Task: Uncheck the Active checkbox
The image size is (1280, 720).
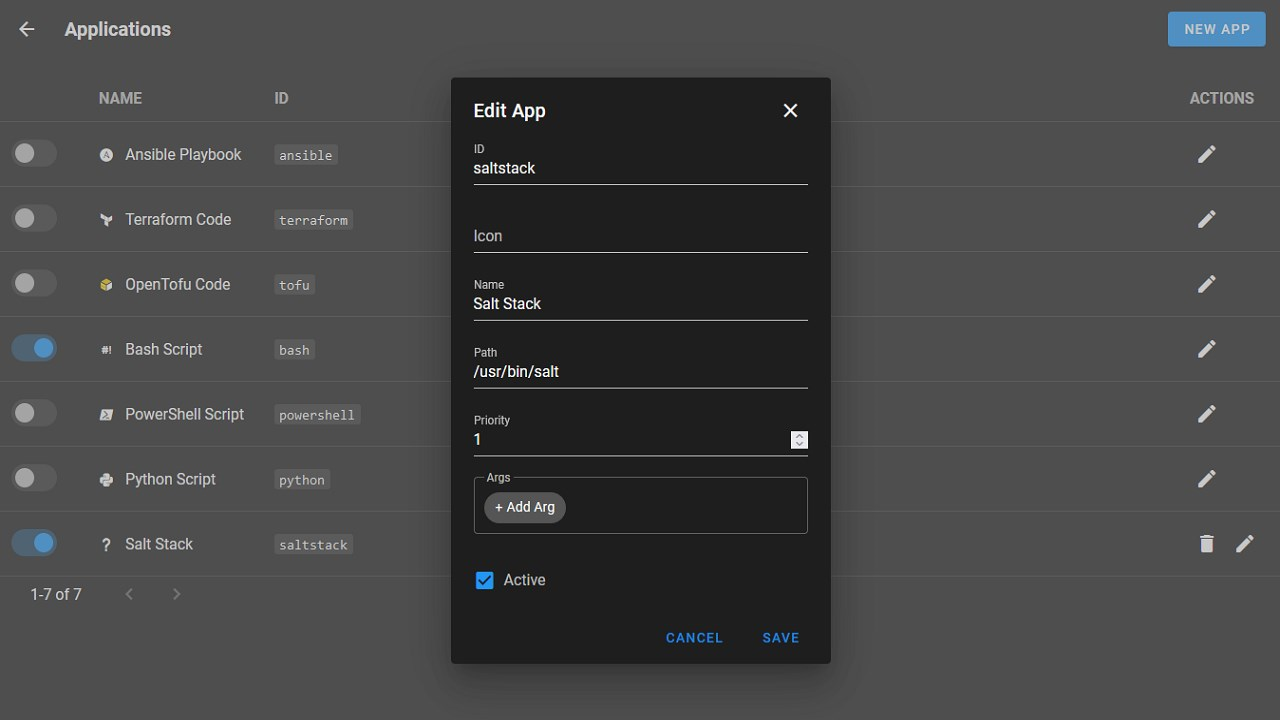Action: (x=484, y=580)
